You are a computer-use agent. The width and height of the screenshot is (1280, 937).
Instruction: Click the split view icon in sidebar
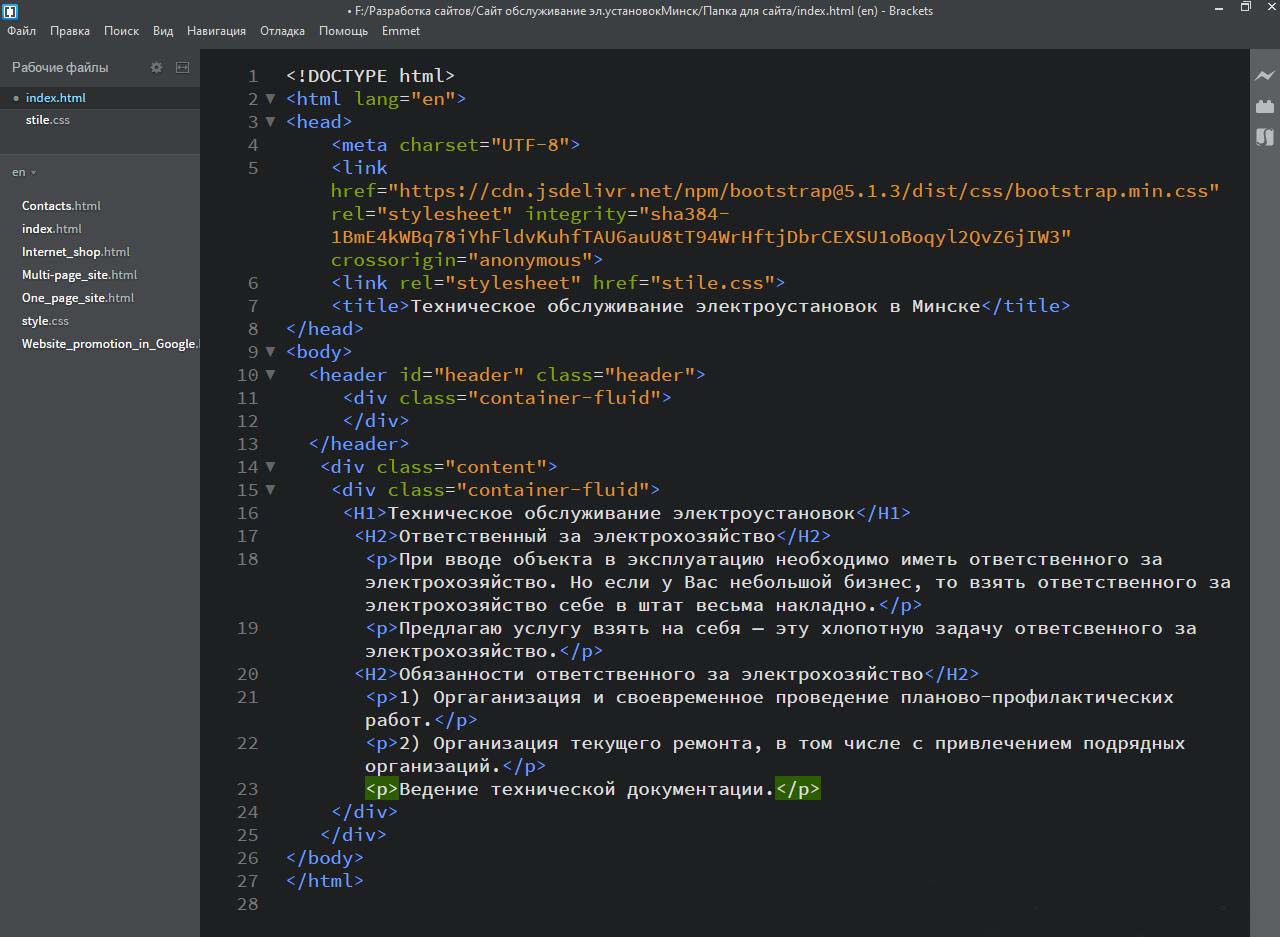click(182, 67)
